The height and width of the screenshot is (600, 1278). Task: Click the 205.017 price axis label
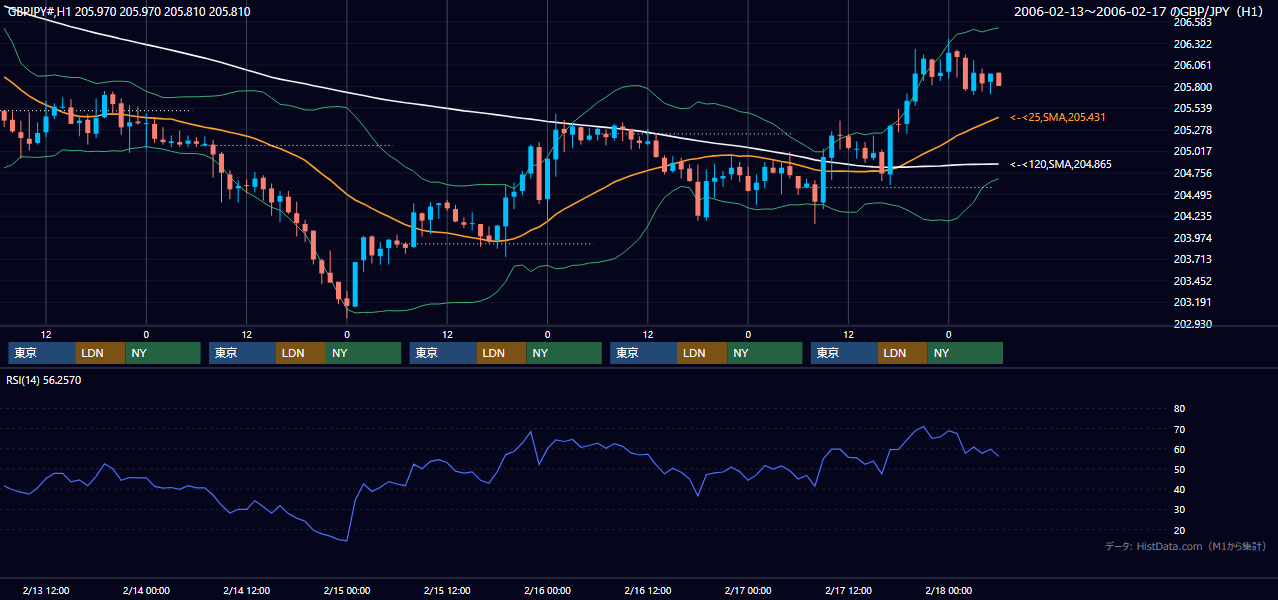[1192, 151]
